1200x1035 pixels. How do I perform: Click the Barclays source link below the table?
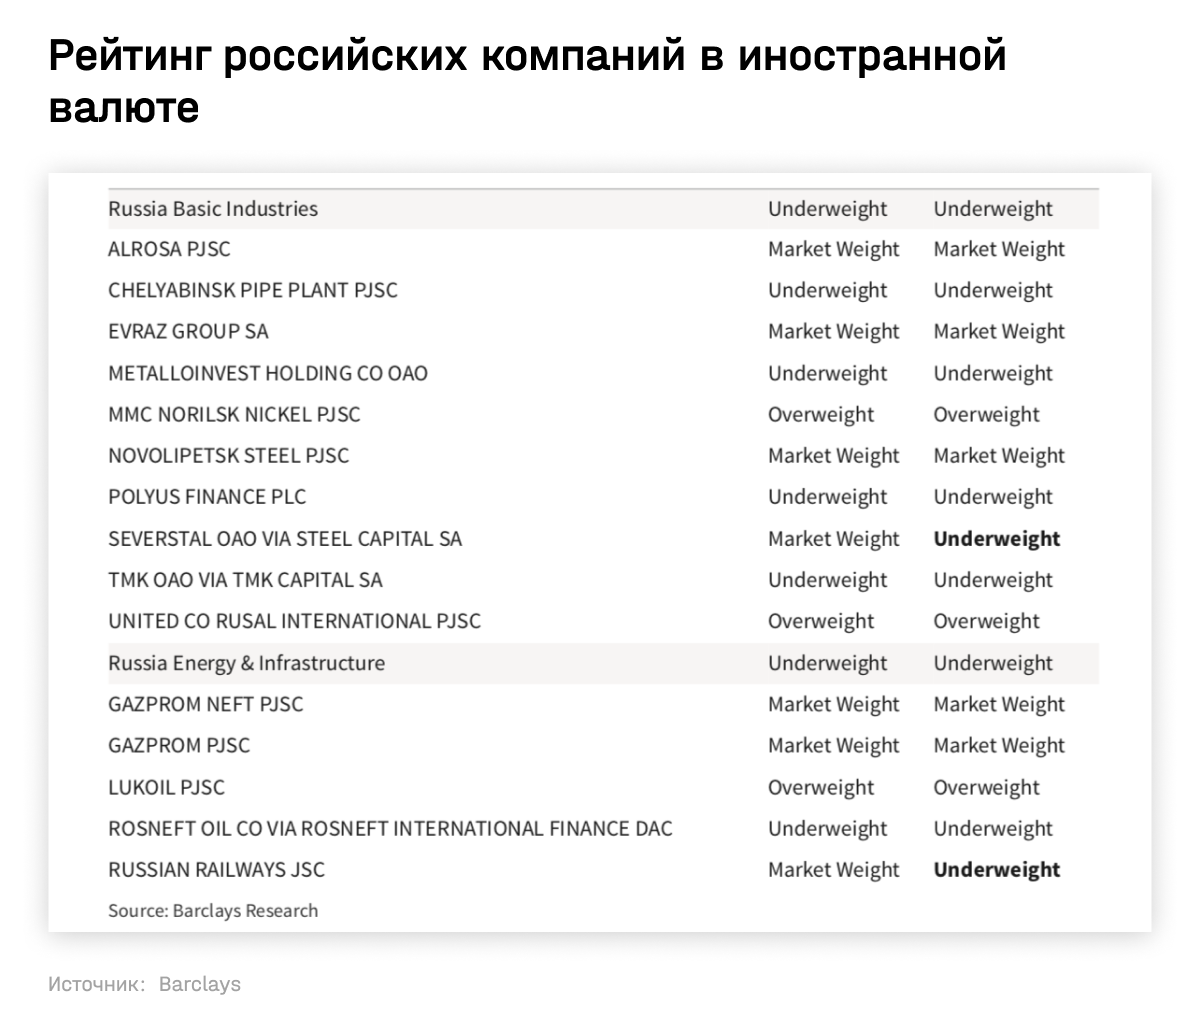(x=200, y=984)
